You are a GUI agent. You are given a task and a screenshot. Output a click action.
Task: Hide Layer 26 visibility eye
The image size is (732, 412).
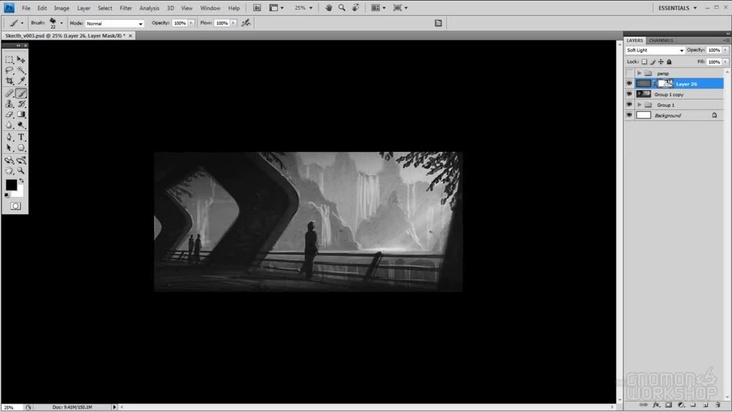(x=629, y=84)
